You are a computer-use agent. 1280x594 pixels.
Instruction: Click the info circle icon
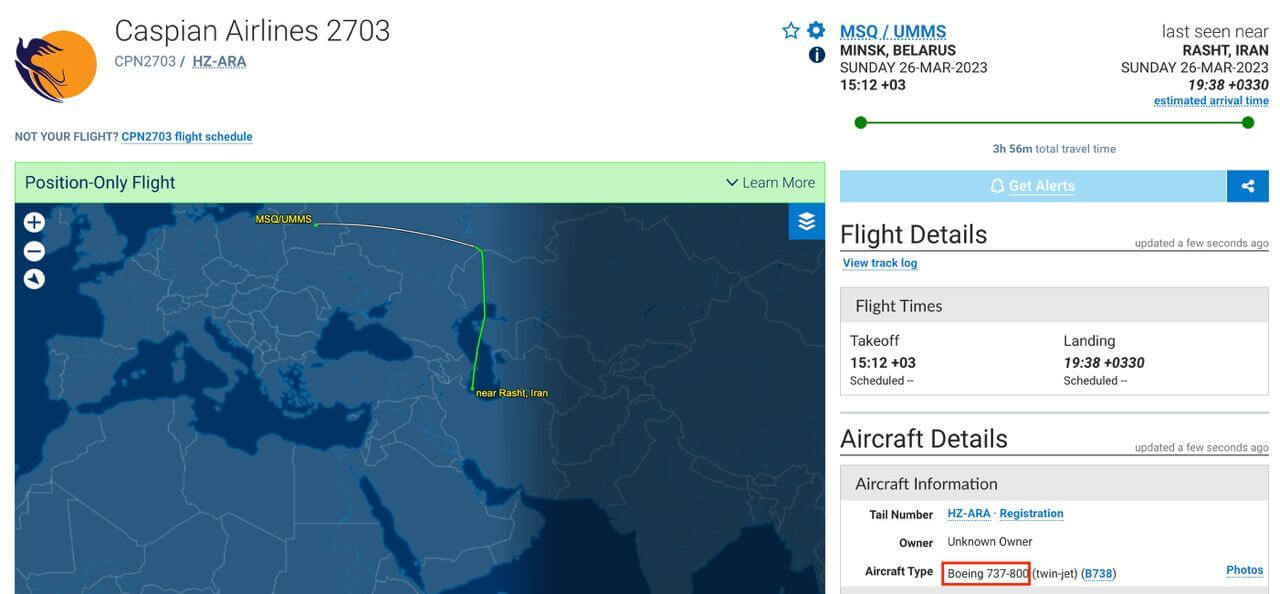point(816,55)
